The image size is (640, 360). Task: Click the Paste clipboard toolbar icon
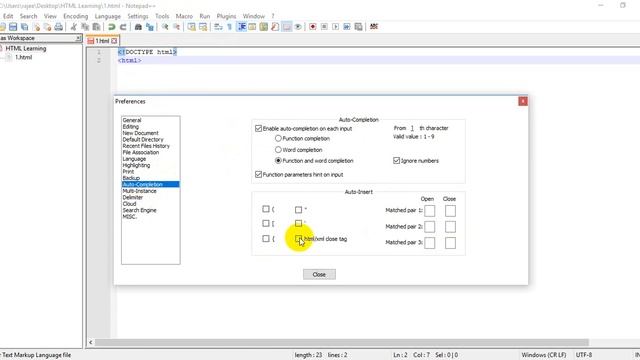[96, 27]
